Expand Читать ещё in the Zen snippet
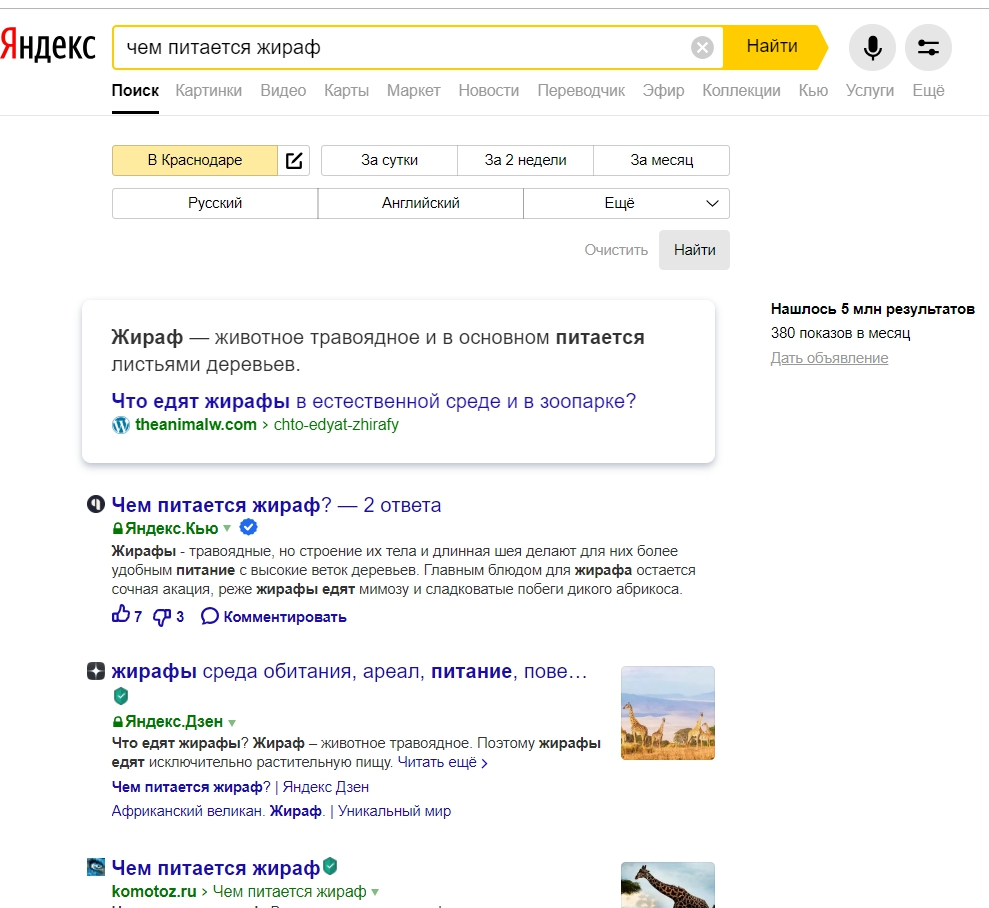This screenshot has width=989, height=908. (x=442, y=762)
